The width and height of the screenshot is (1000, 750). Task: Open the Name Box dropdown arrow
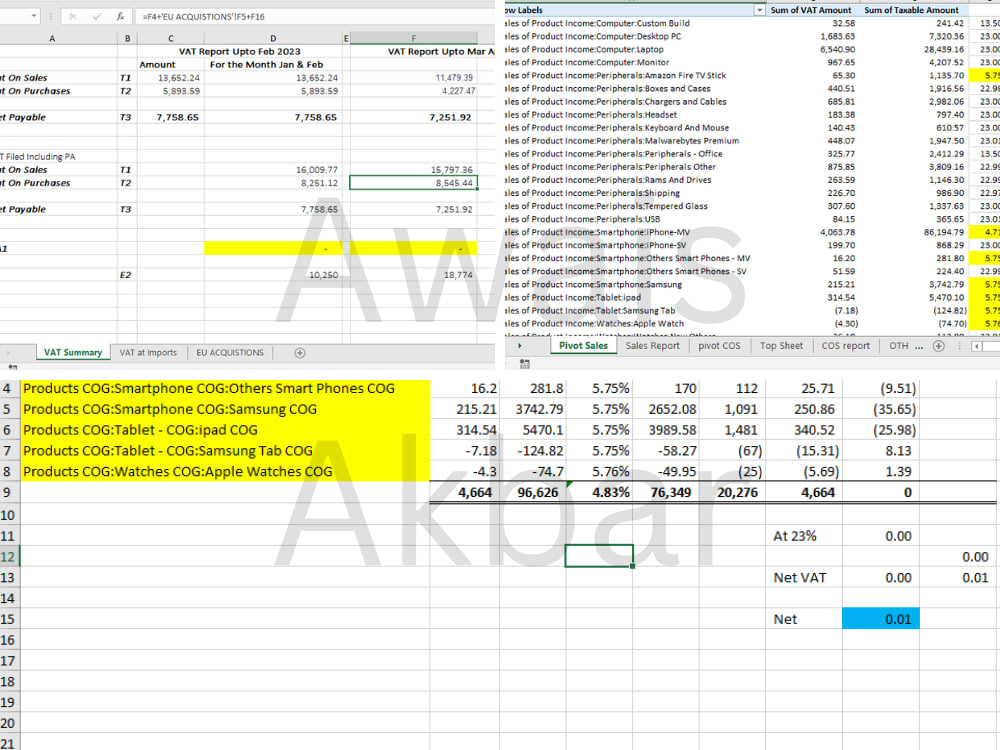click(34, 15)
